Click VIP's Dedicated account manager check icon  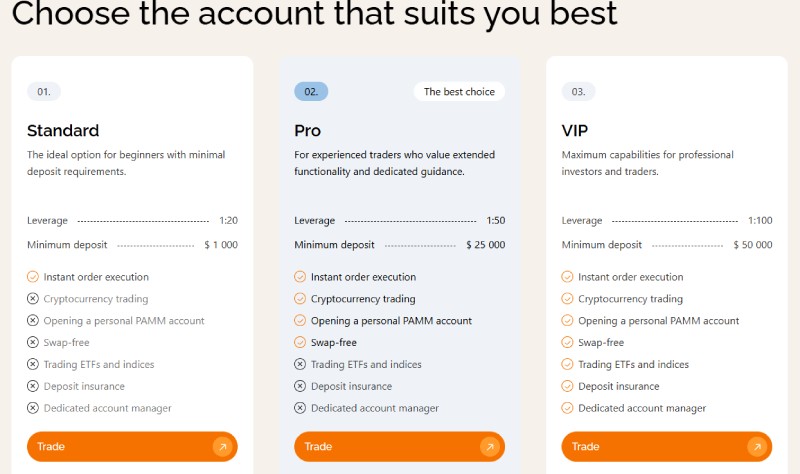click(567, 408)
